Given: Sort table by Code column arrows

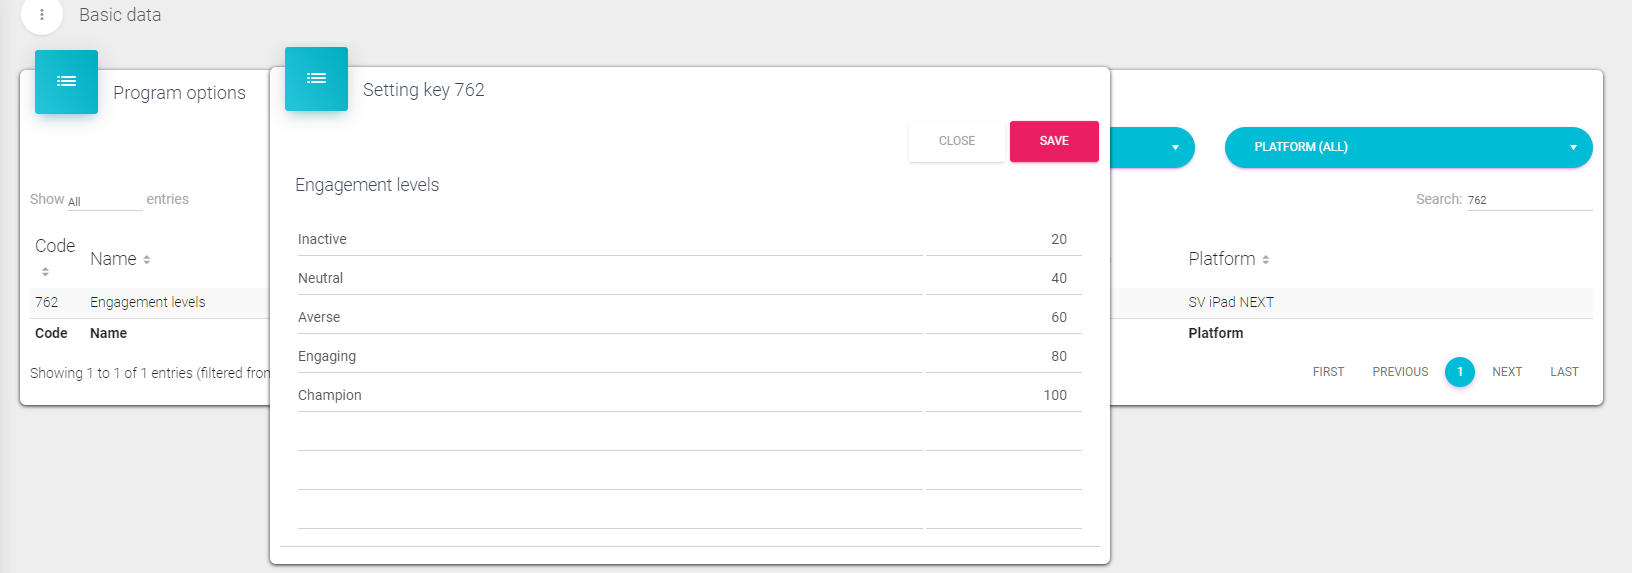Looking at the screenshot, I should [x=45, y=272].
